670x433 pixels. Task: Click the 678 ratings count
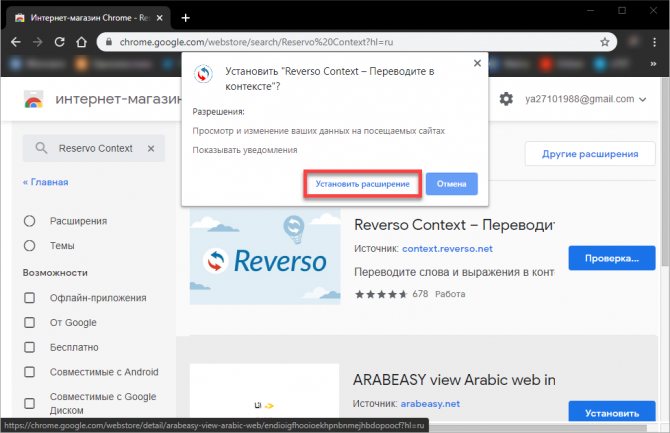(420, 294)
